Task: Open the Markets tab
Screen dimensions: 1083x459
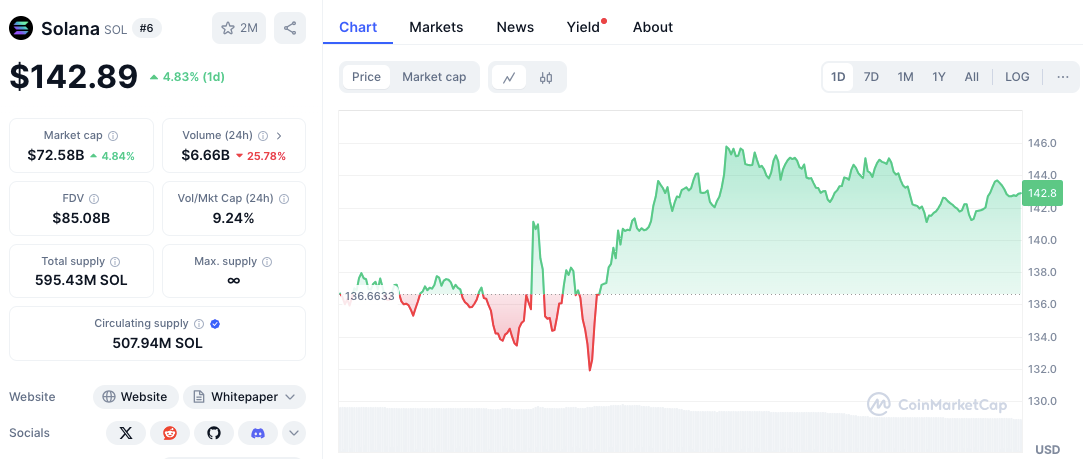Action: tap(436, 27)
